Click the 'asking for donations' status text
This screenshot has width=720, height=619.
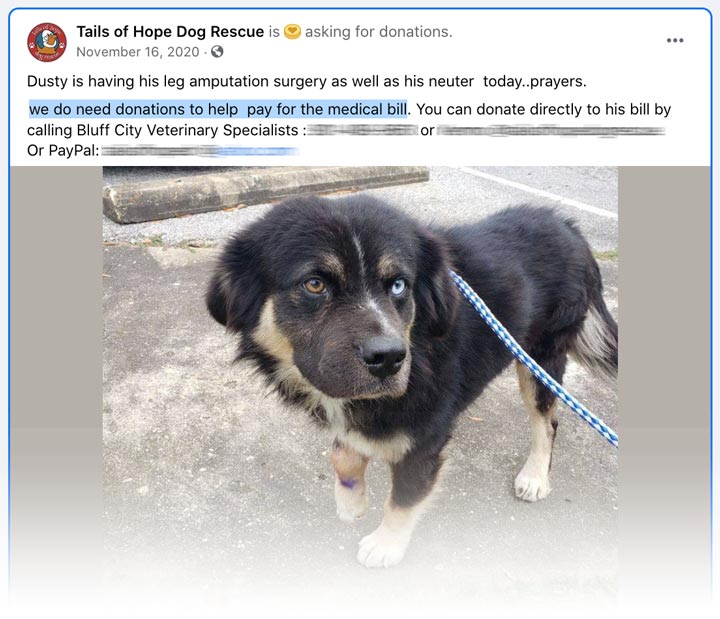pos(378,32)
